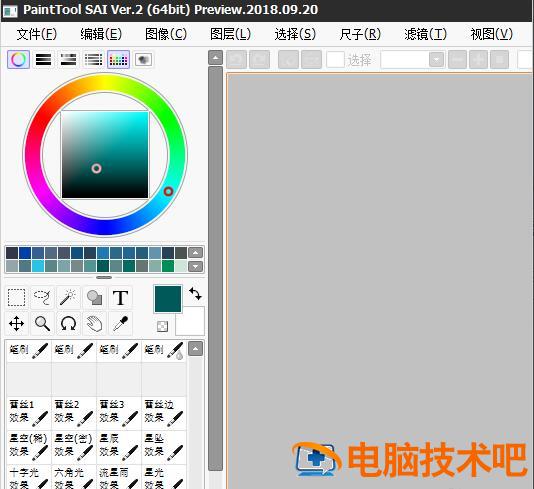Click brush list scroll-up arrow
The height and width of the screenshot is (489, 534).
point(195,349)
